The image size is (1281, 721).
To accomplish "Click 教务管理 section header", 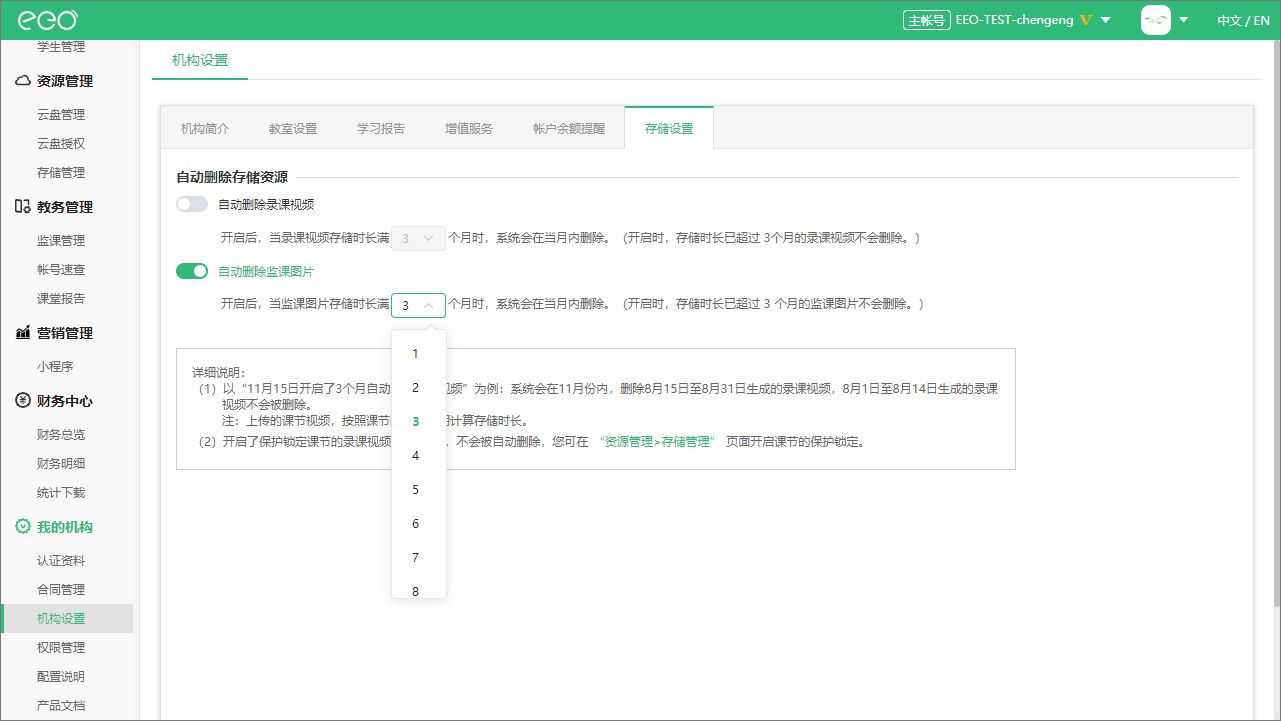I will (x=65, y=207).
